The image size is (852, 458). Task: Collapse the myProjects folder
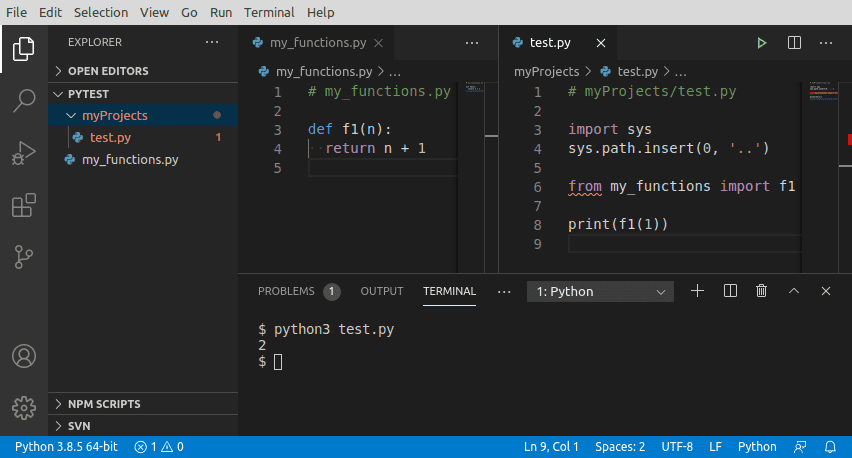[x=114, y=116]
